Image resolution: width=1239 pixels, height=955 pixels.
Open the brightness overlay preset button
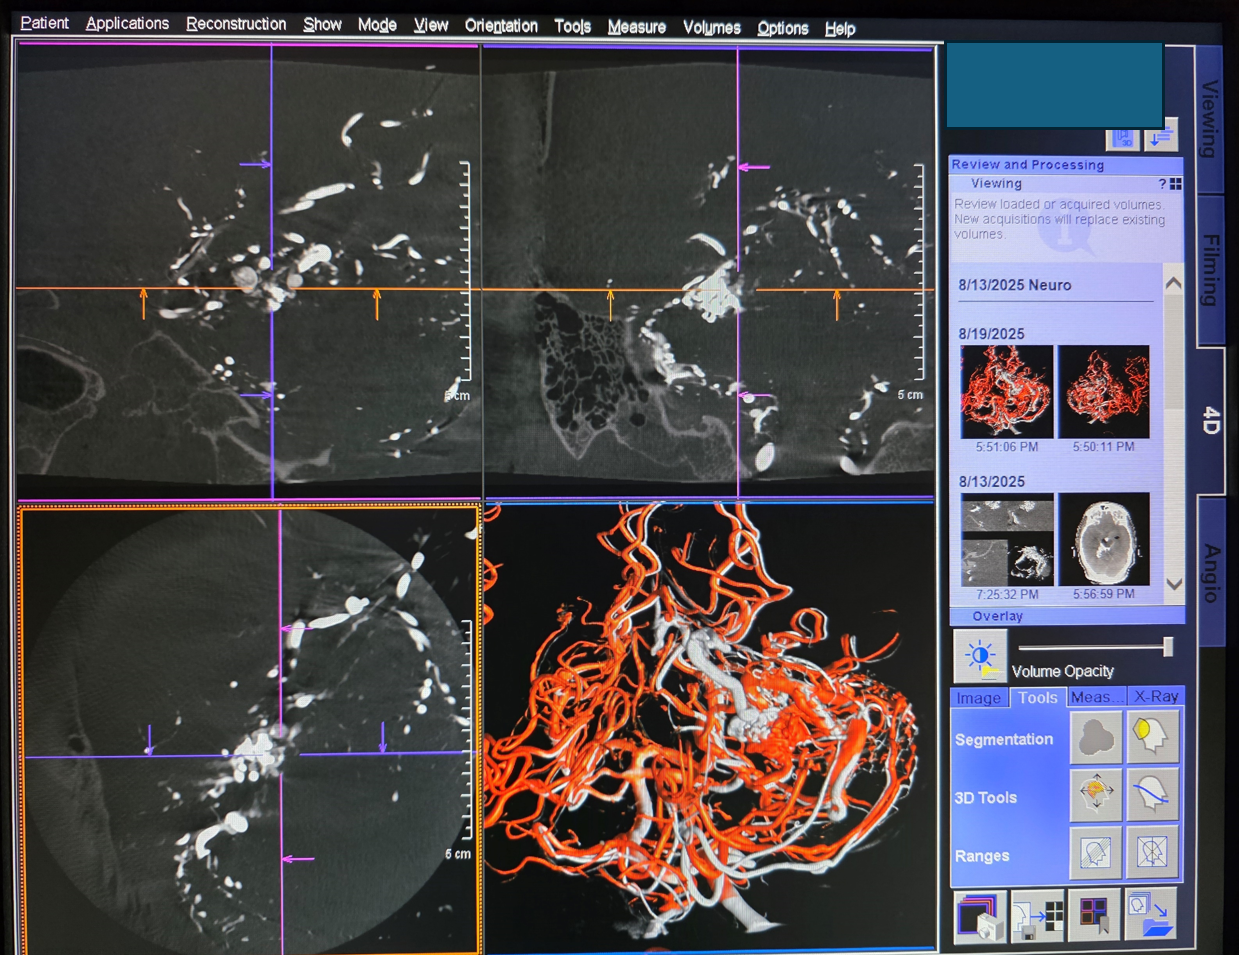(980, 656)
